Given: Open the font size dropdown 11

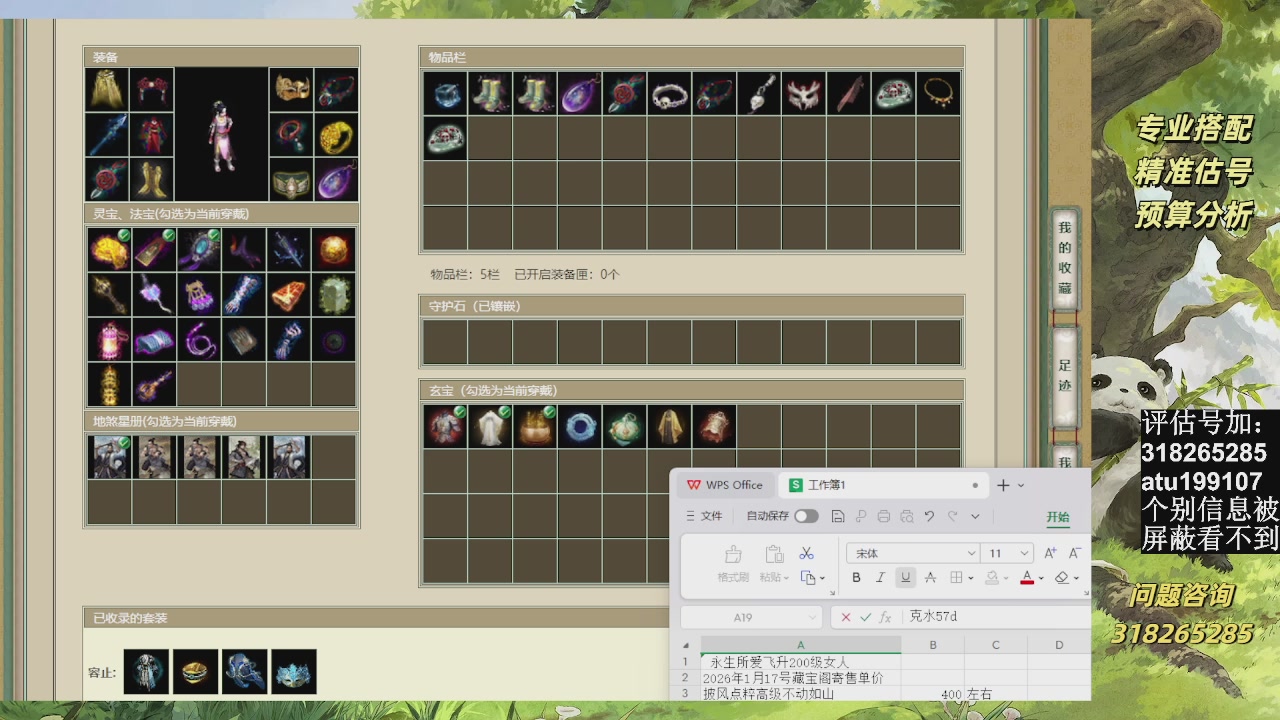Looking at the screenshot, I should tap(1024, 553).
